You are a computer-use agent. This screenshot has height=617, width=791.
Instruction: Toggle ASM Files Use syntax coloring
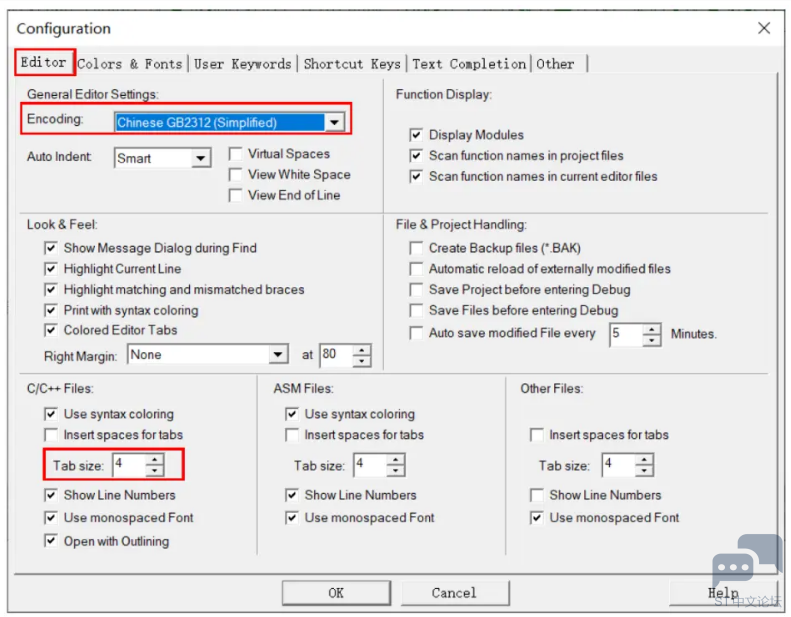(292, 414)
